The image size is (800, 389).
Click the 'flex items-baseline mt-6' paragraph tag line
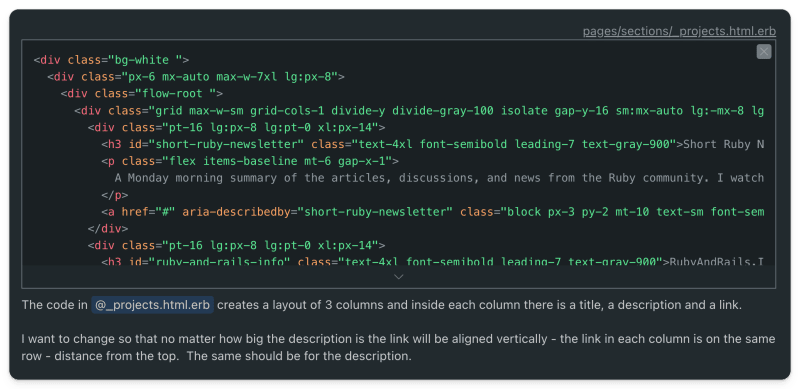(x=250, y=161)
